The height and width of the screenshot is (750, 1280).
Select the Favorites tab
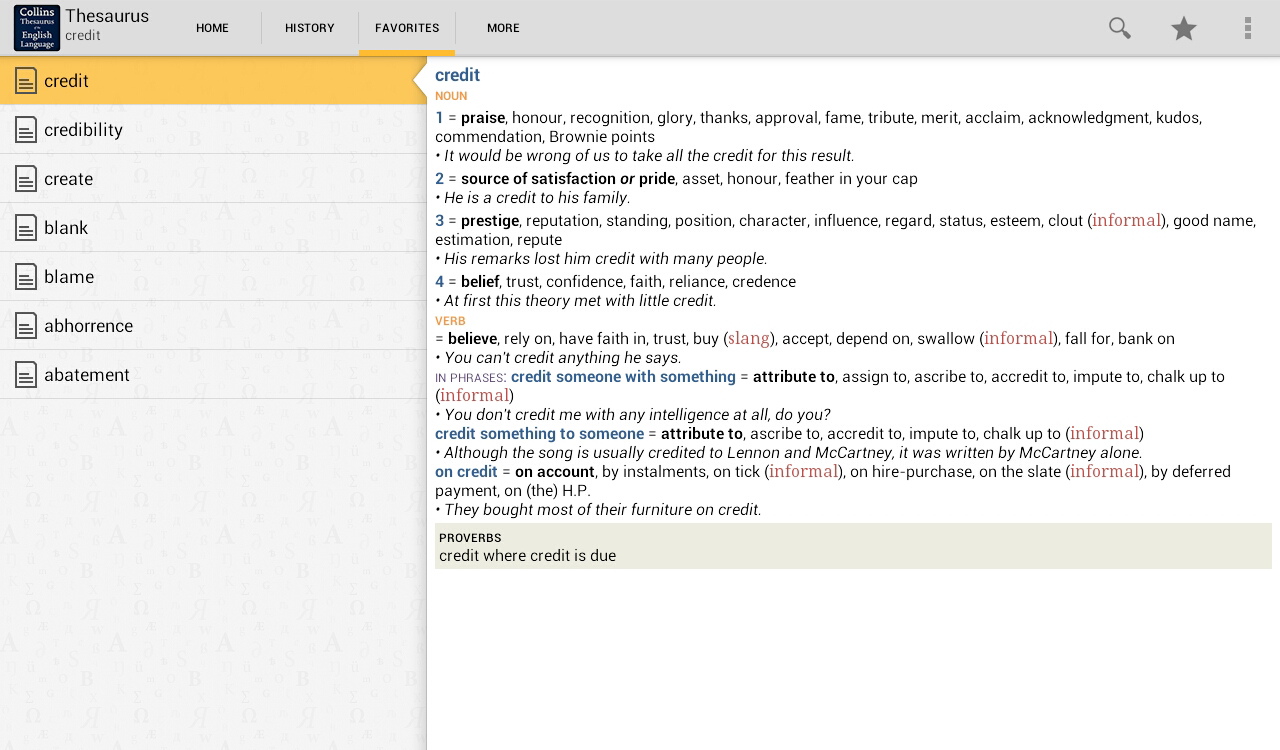(407, 28)
